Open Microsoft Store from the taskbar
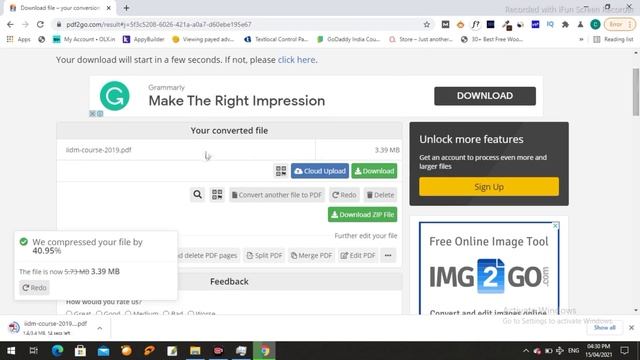This screenshot has width=640, height=360. pyautogui.click(x=80, y=351)
